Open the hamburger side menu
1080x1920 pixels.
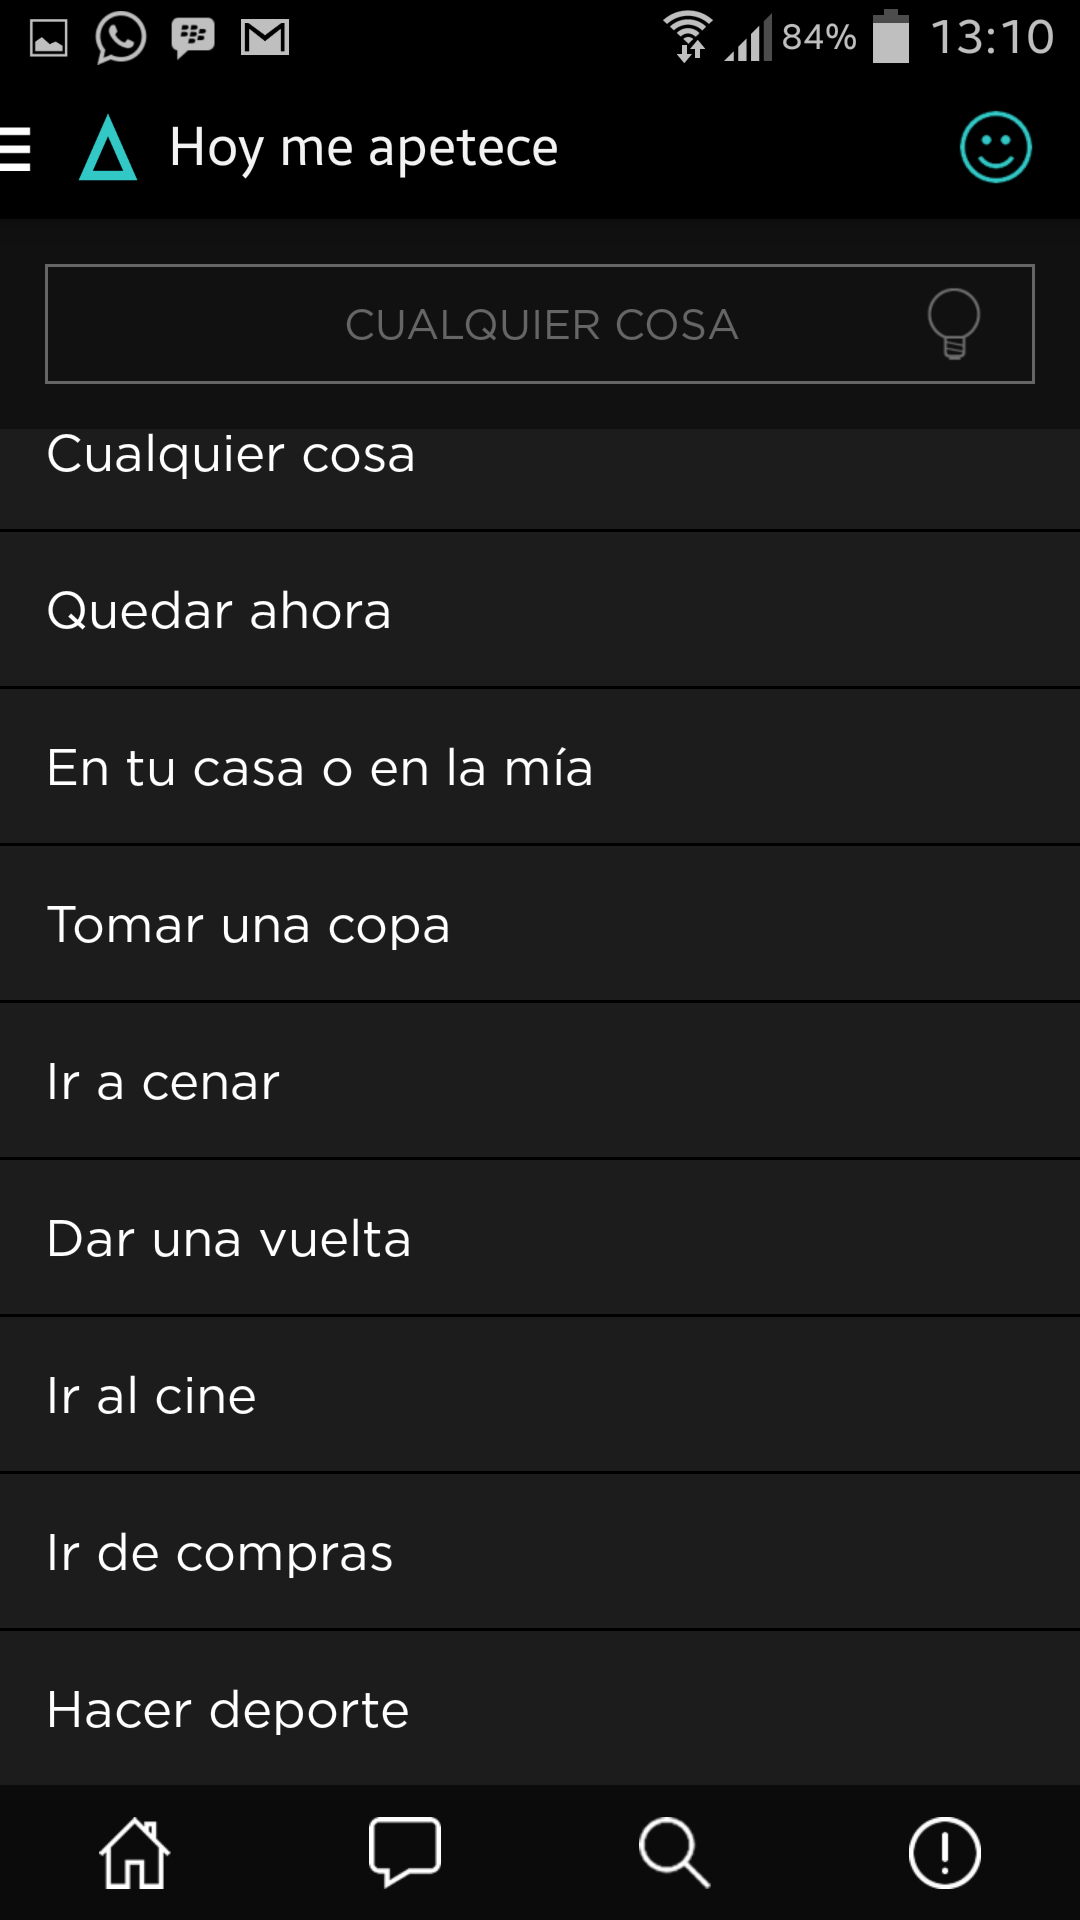[x=18, y=149]
